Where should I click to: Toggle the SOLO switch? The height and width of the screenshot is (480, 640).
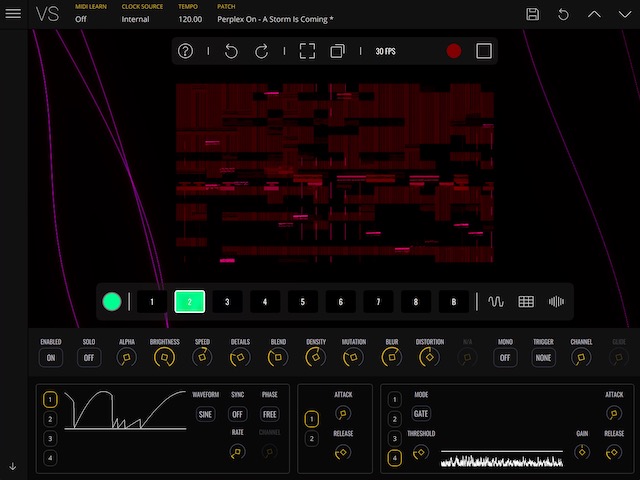coord(88,357)
